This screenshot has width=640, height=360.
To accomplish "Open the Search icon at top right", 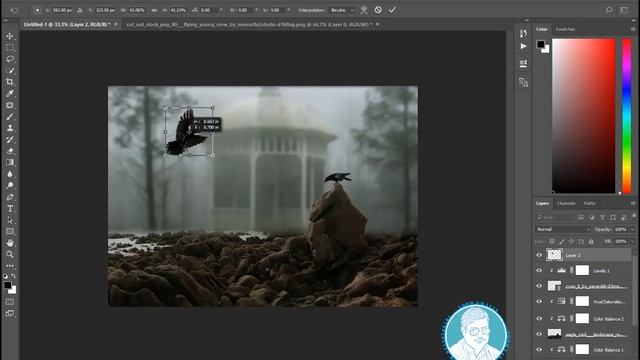I will (x=609, y=10).
